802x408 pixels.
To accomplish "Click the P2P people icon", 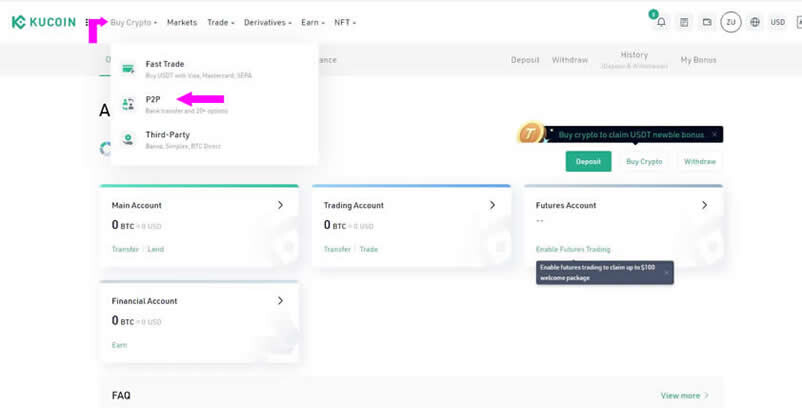I will point(128,104).
